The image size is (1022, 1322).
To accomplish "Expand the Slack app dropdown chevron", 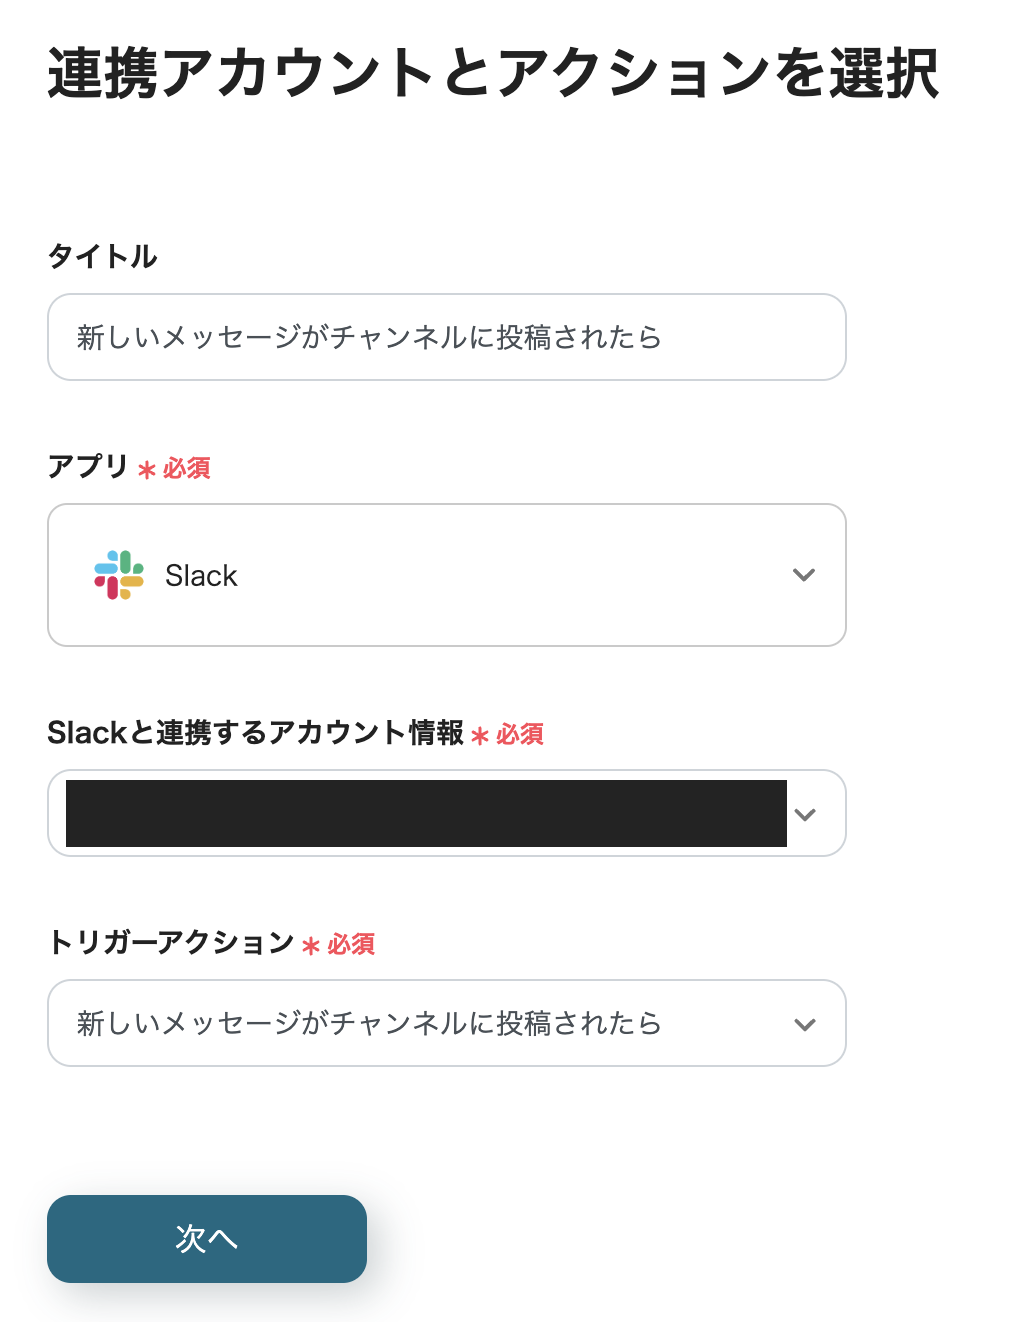I will [804, 575].
